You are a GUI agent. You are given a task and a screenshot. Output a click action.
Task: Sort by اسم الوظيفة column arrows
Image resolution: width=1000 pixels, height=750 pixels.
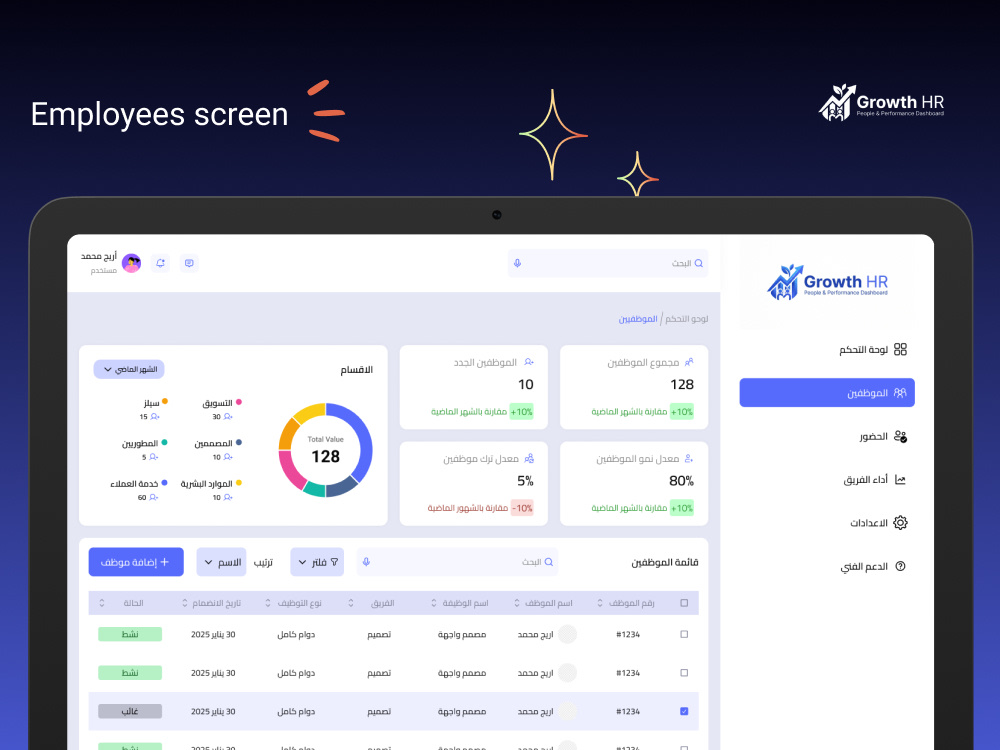434,603
